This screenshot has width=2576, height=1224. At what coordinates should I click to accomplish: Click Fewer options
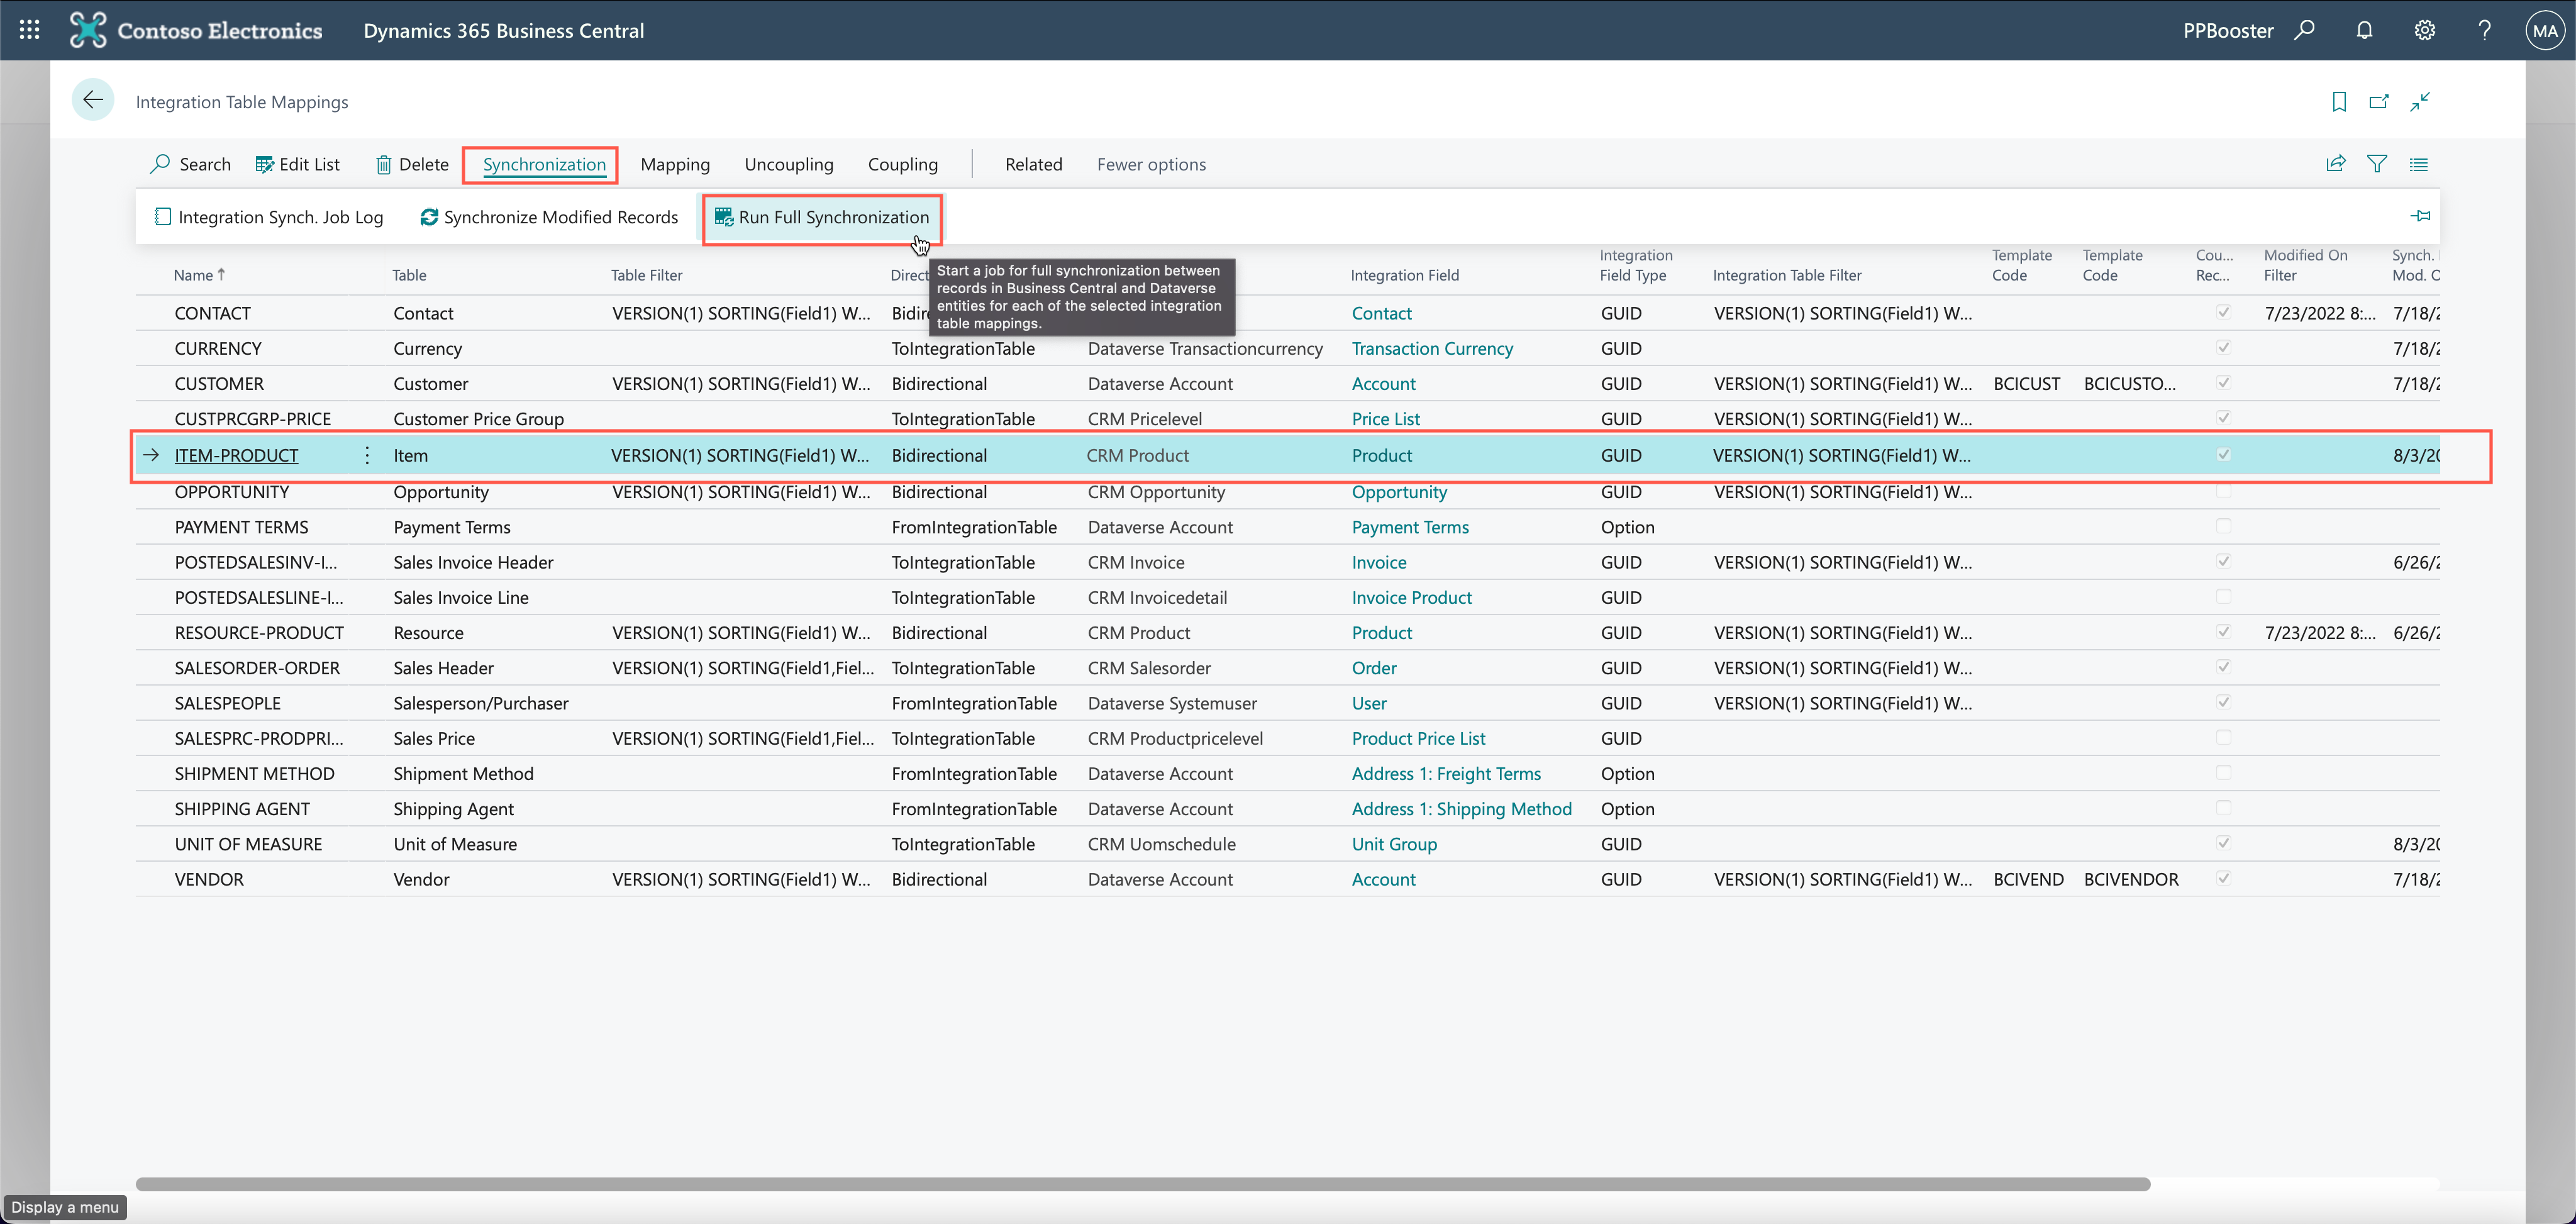(1151, 164)
